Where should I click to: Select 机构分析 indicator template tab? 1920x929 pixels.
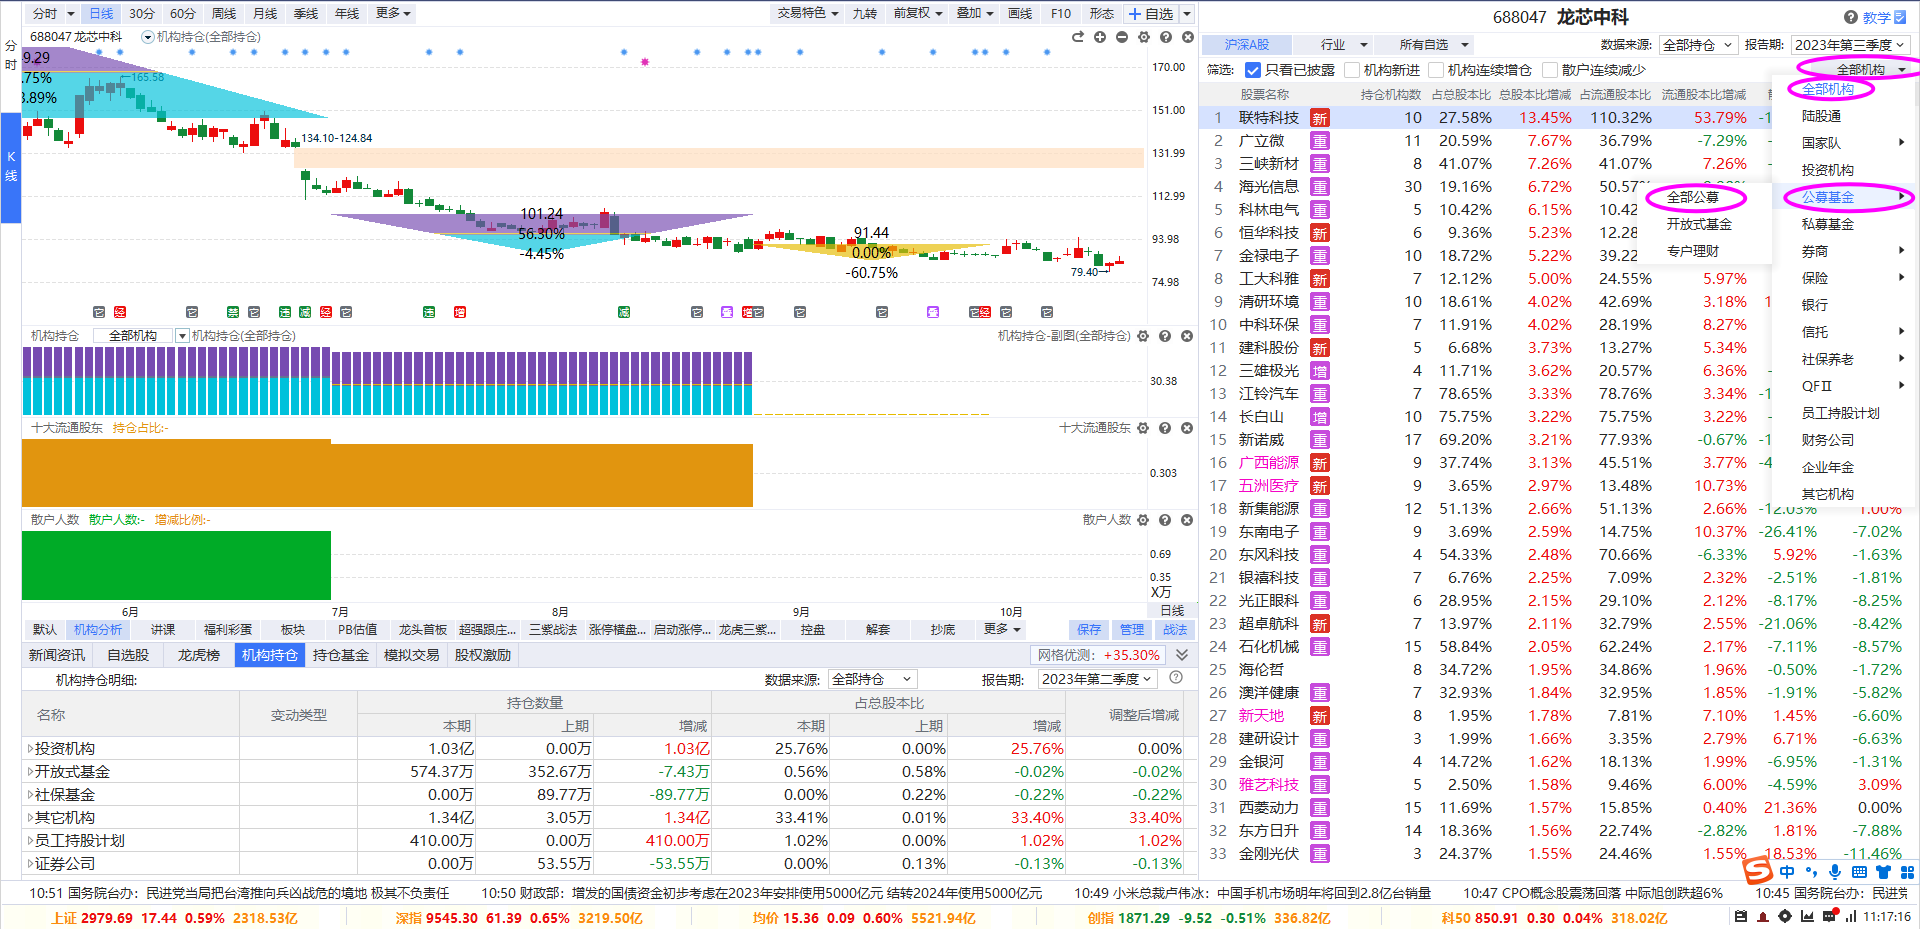(x=98, y=629)
